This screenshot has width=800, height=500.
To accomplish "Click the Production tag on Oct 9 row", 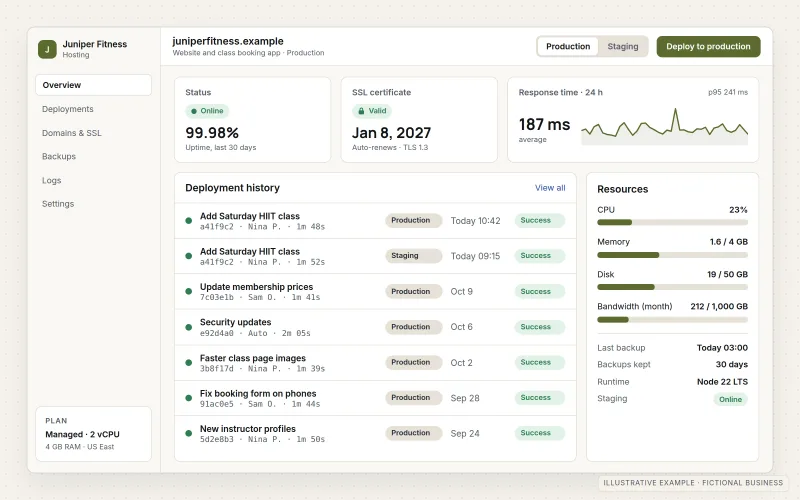I will pos(413,291).
